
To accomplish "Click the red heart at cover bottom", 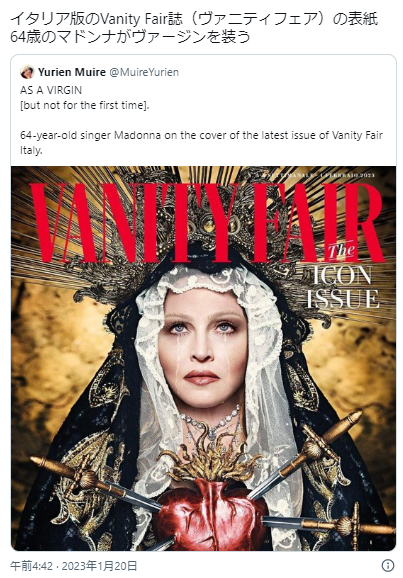I will click(x=210, y=516).
